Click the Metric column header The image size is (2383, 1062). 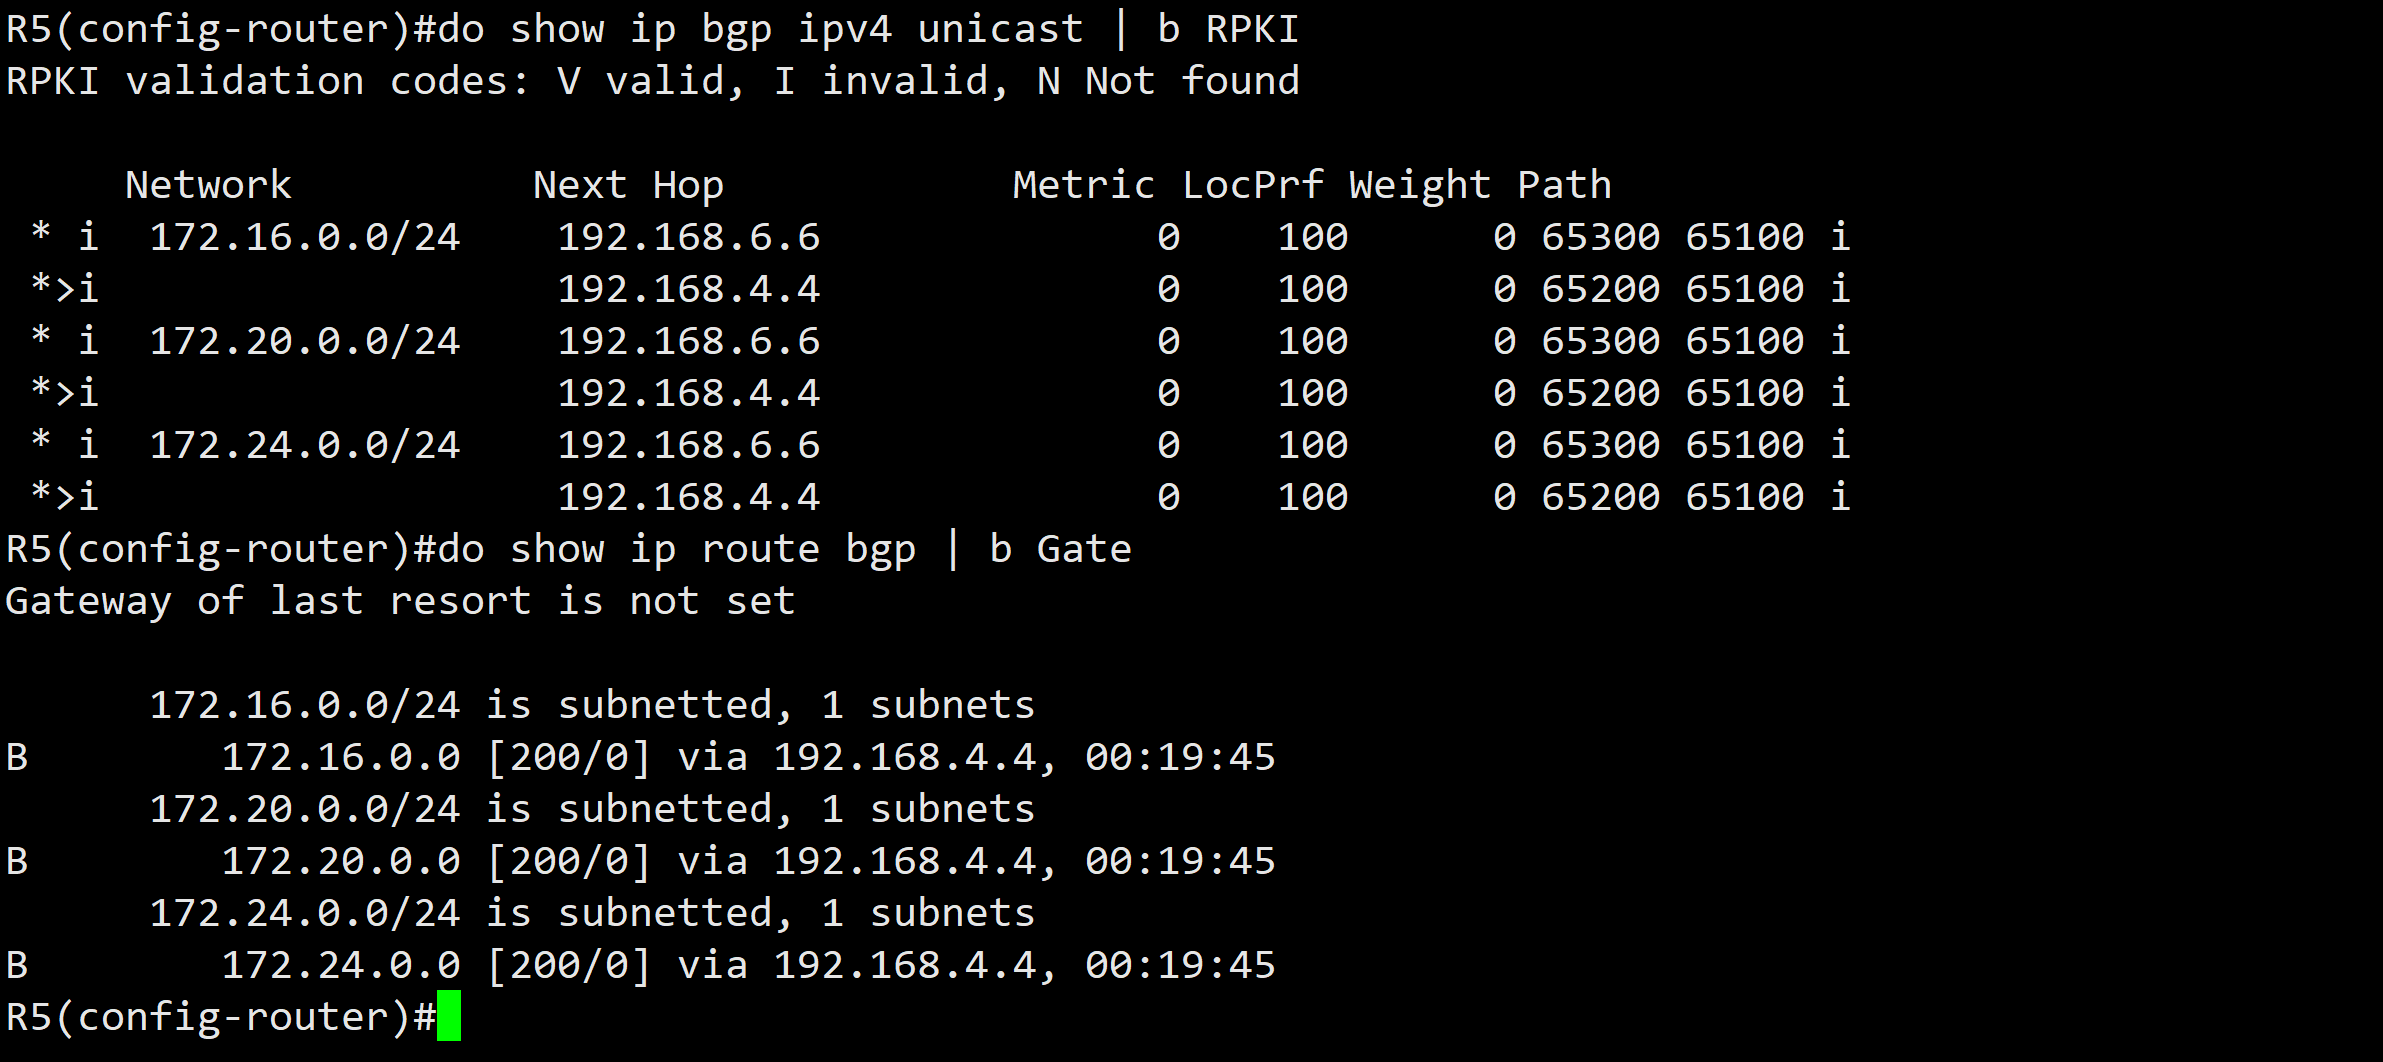[x=1084, y=185]
